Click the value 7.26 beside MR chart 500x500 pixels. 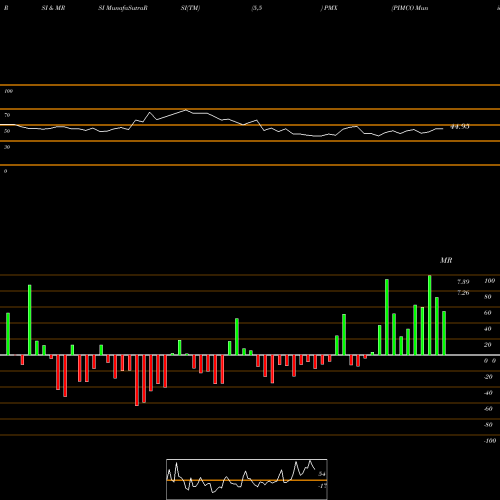pos(463,293)
